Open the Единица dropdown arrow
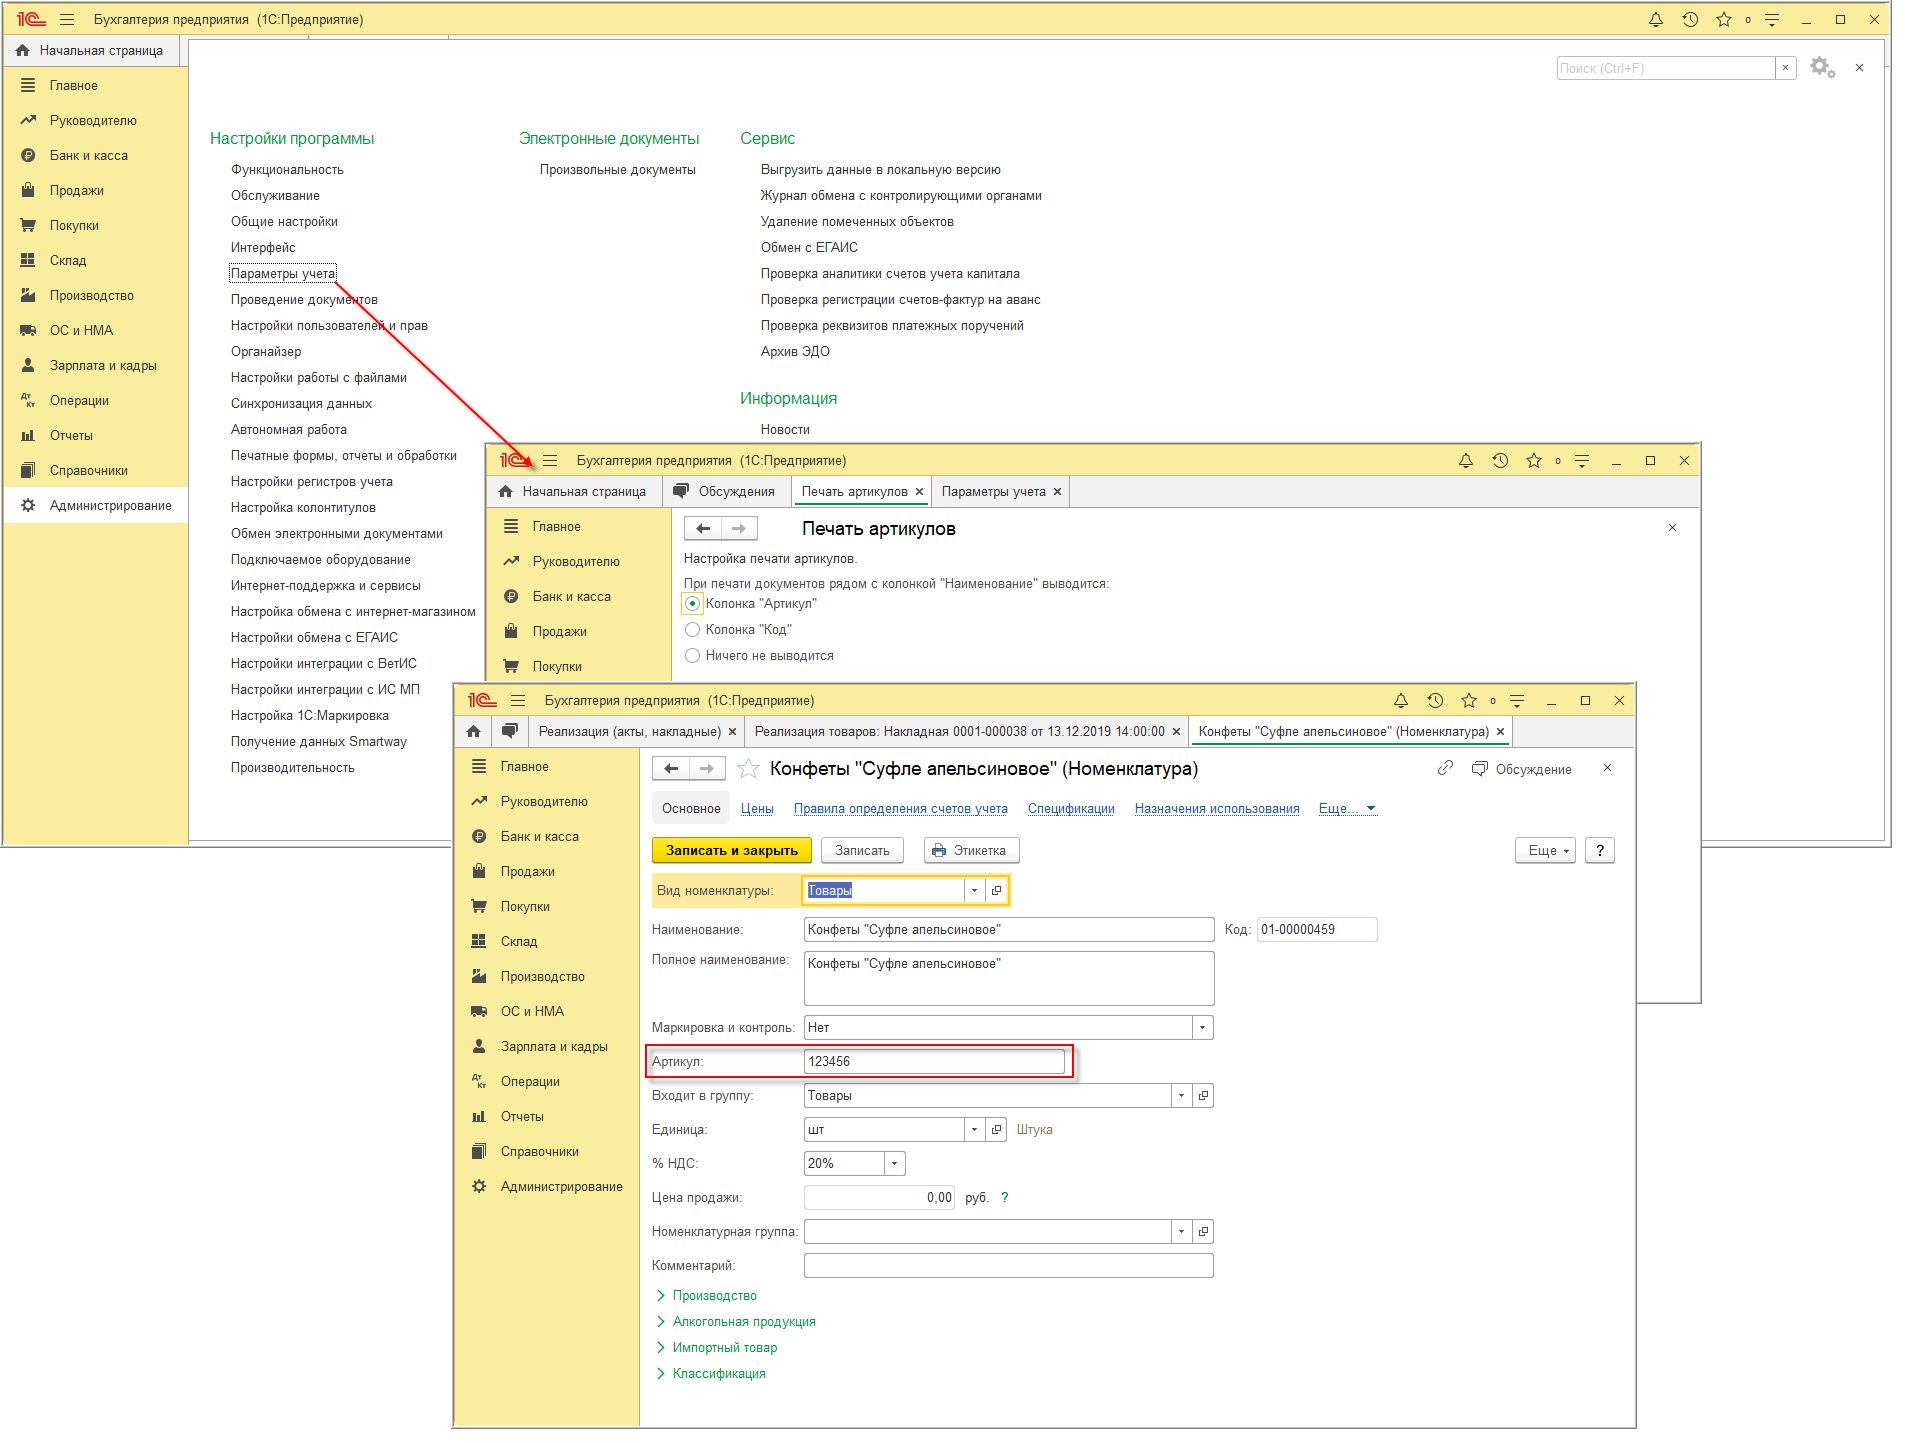 click(x=975, y=1130)
